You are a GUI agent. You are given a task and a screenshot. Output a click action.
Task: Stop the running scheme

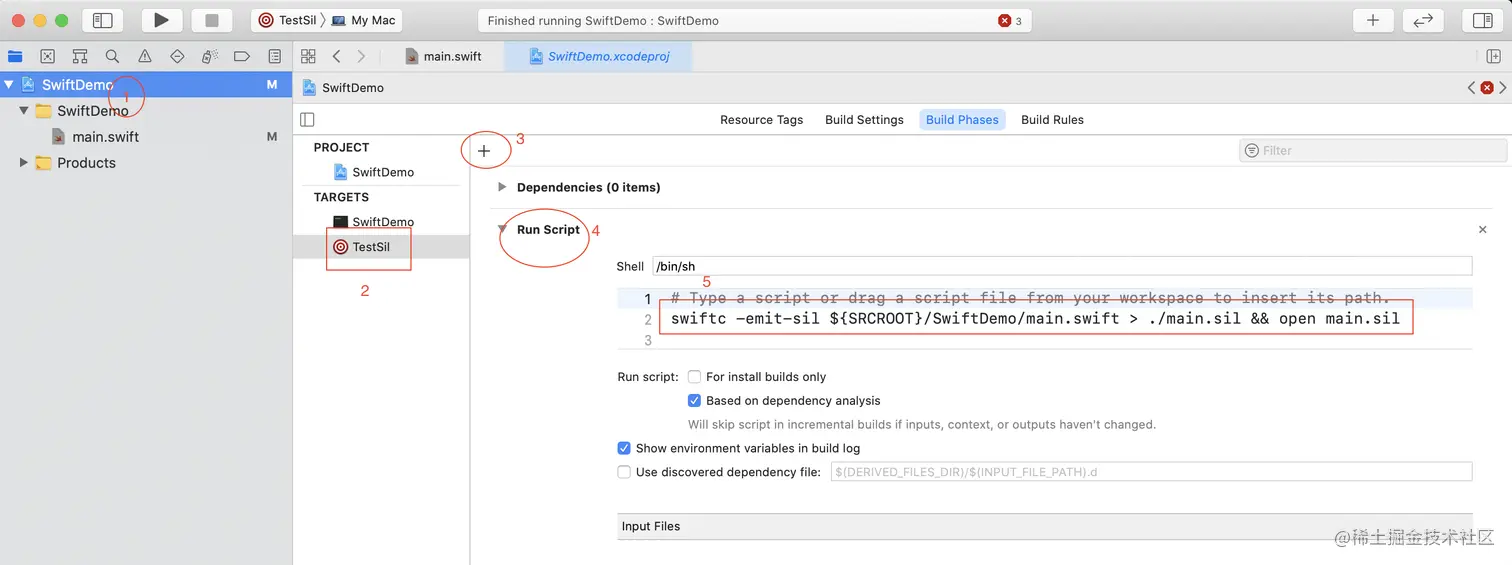click(x=212, y=20)
